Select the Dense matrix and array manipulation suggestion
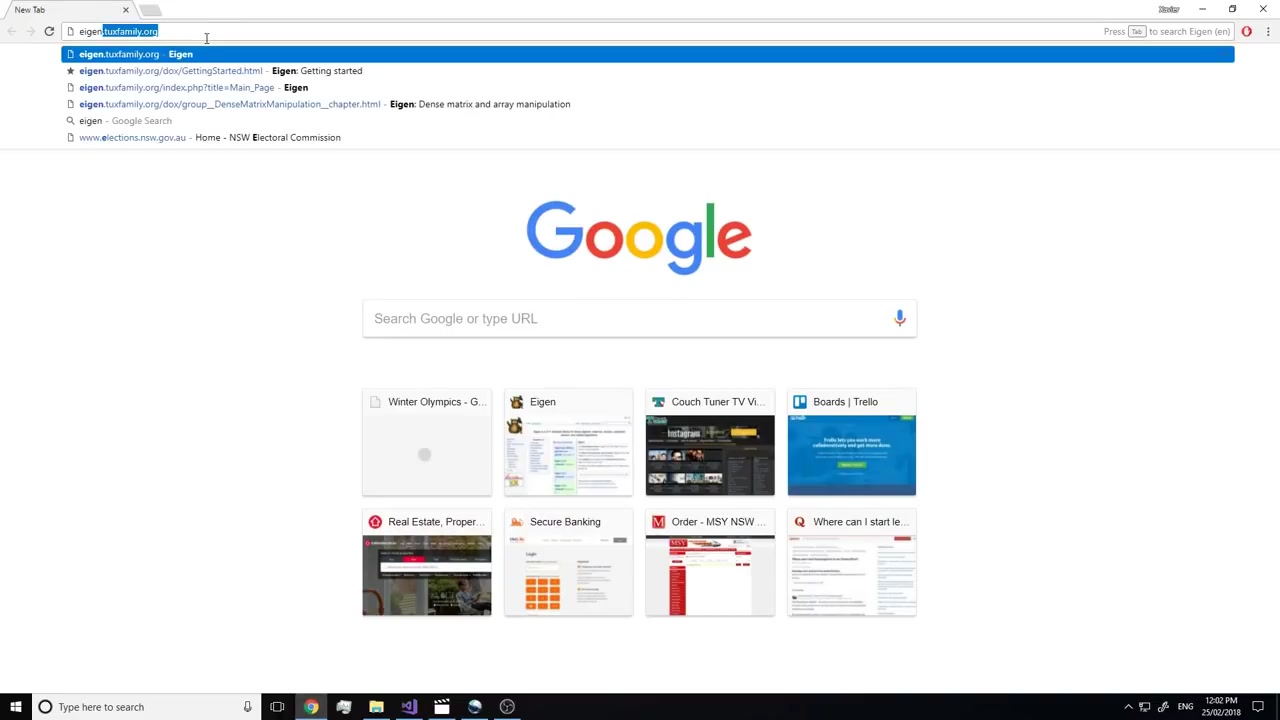 click(648, 104)
